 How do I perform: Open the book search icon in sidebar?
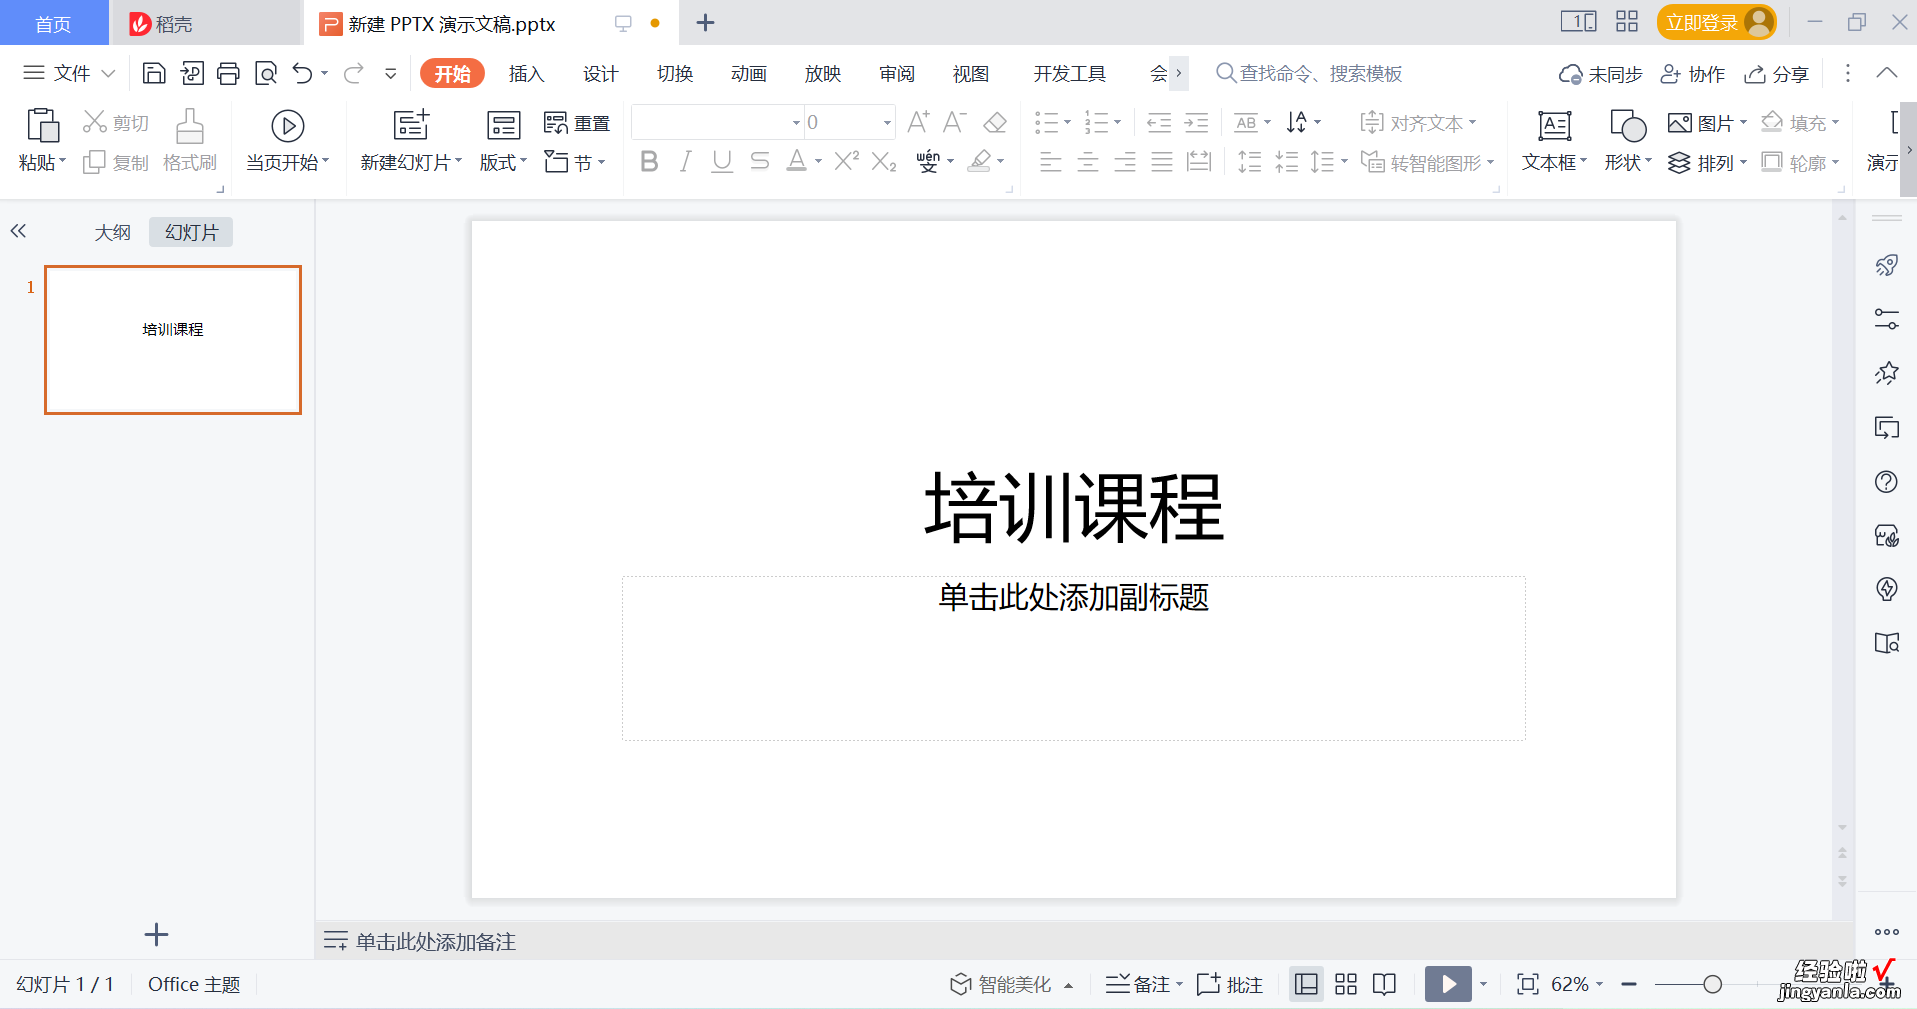[1886, 643]
